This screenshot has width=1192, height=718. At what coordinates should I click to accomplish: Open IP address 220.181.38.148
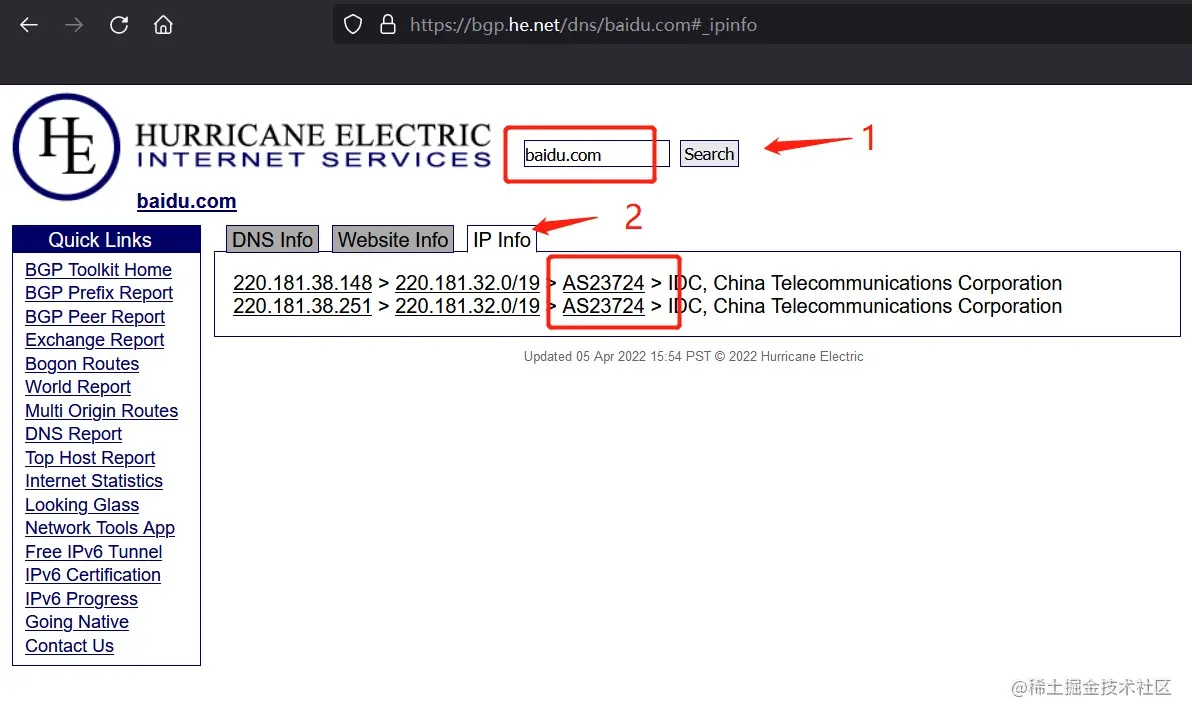click(x=303, y=283)
